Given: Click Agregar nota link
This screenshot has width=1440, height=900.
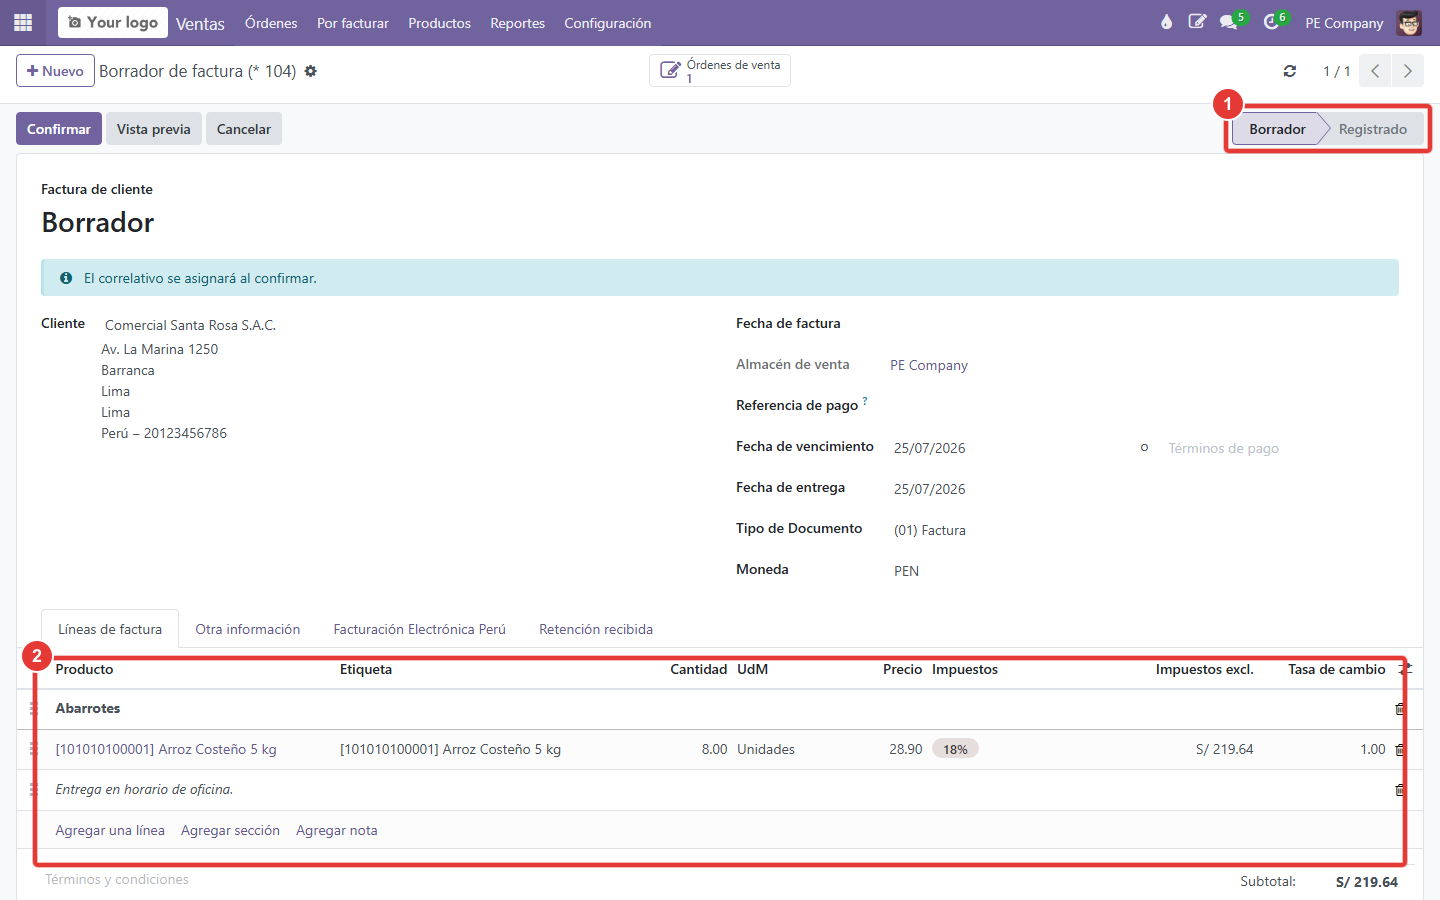Looking at the screenshot, I should pyautogui.click(x=337, y=830).
